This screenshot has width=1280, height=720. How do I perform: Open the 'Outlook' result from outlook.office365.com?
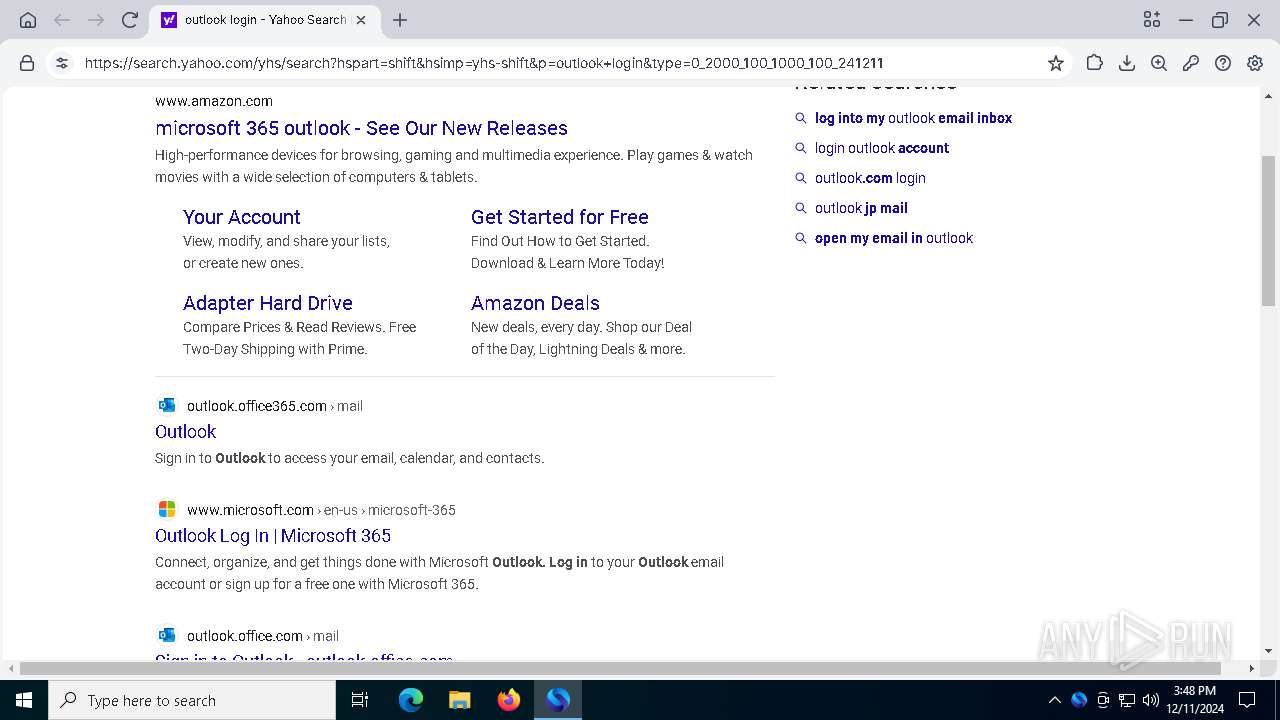185,432
